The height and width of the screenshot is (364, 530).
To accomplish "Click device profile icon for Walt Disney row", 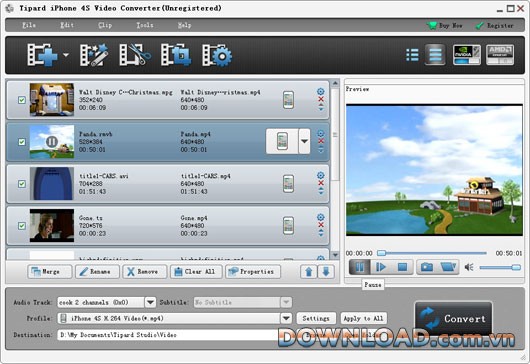I will pos(288,100).
